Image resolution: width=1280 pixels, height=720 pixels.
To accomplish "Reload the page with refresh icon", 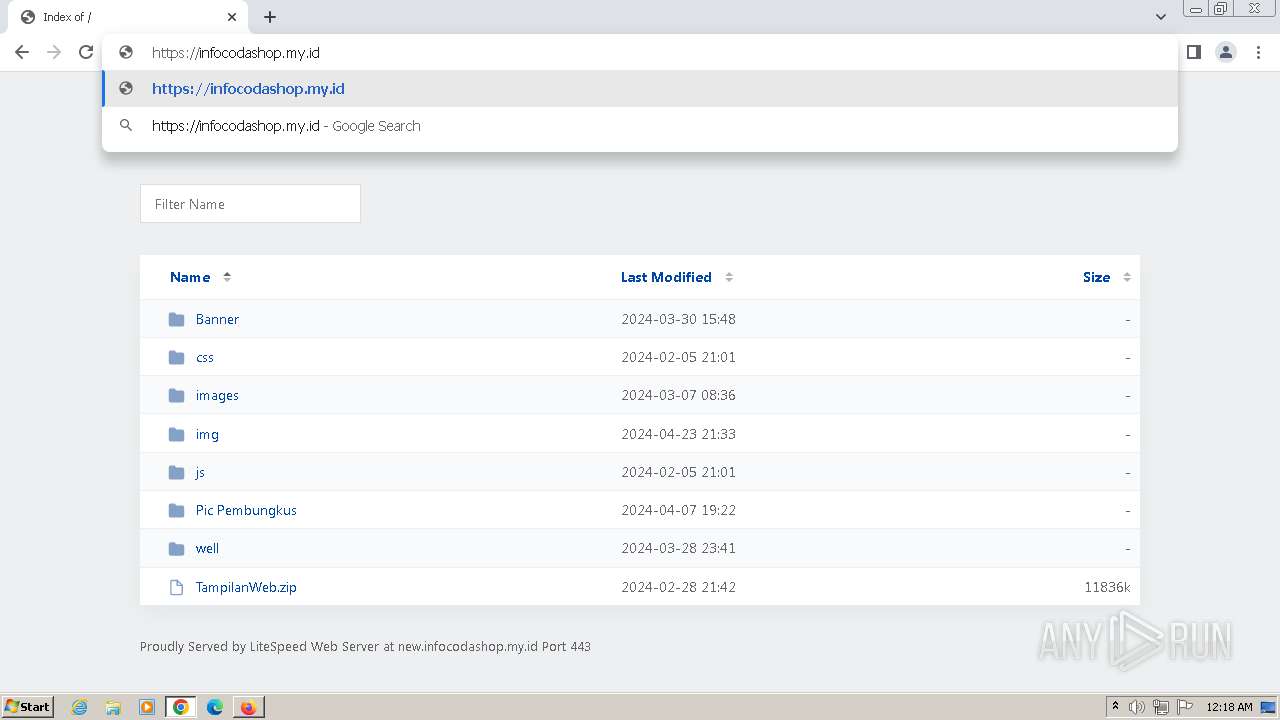I will pos(86,52).
